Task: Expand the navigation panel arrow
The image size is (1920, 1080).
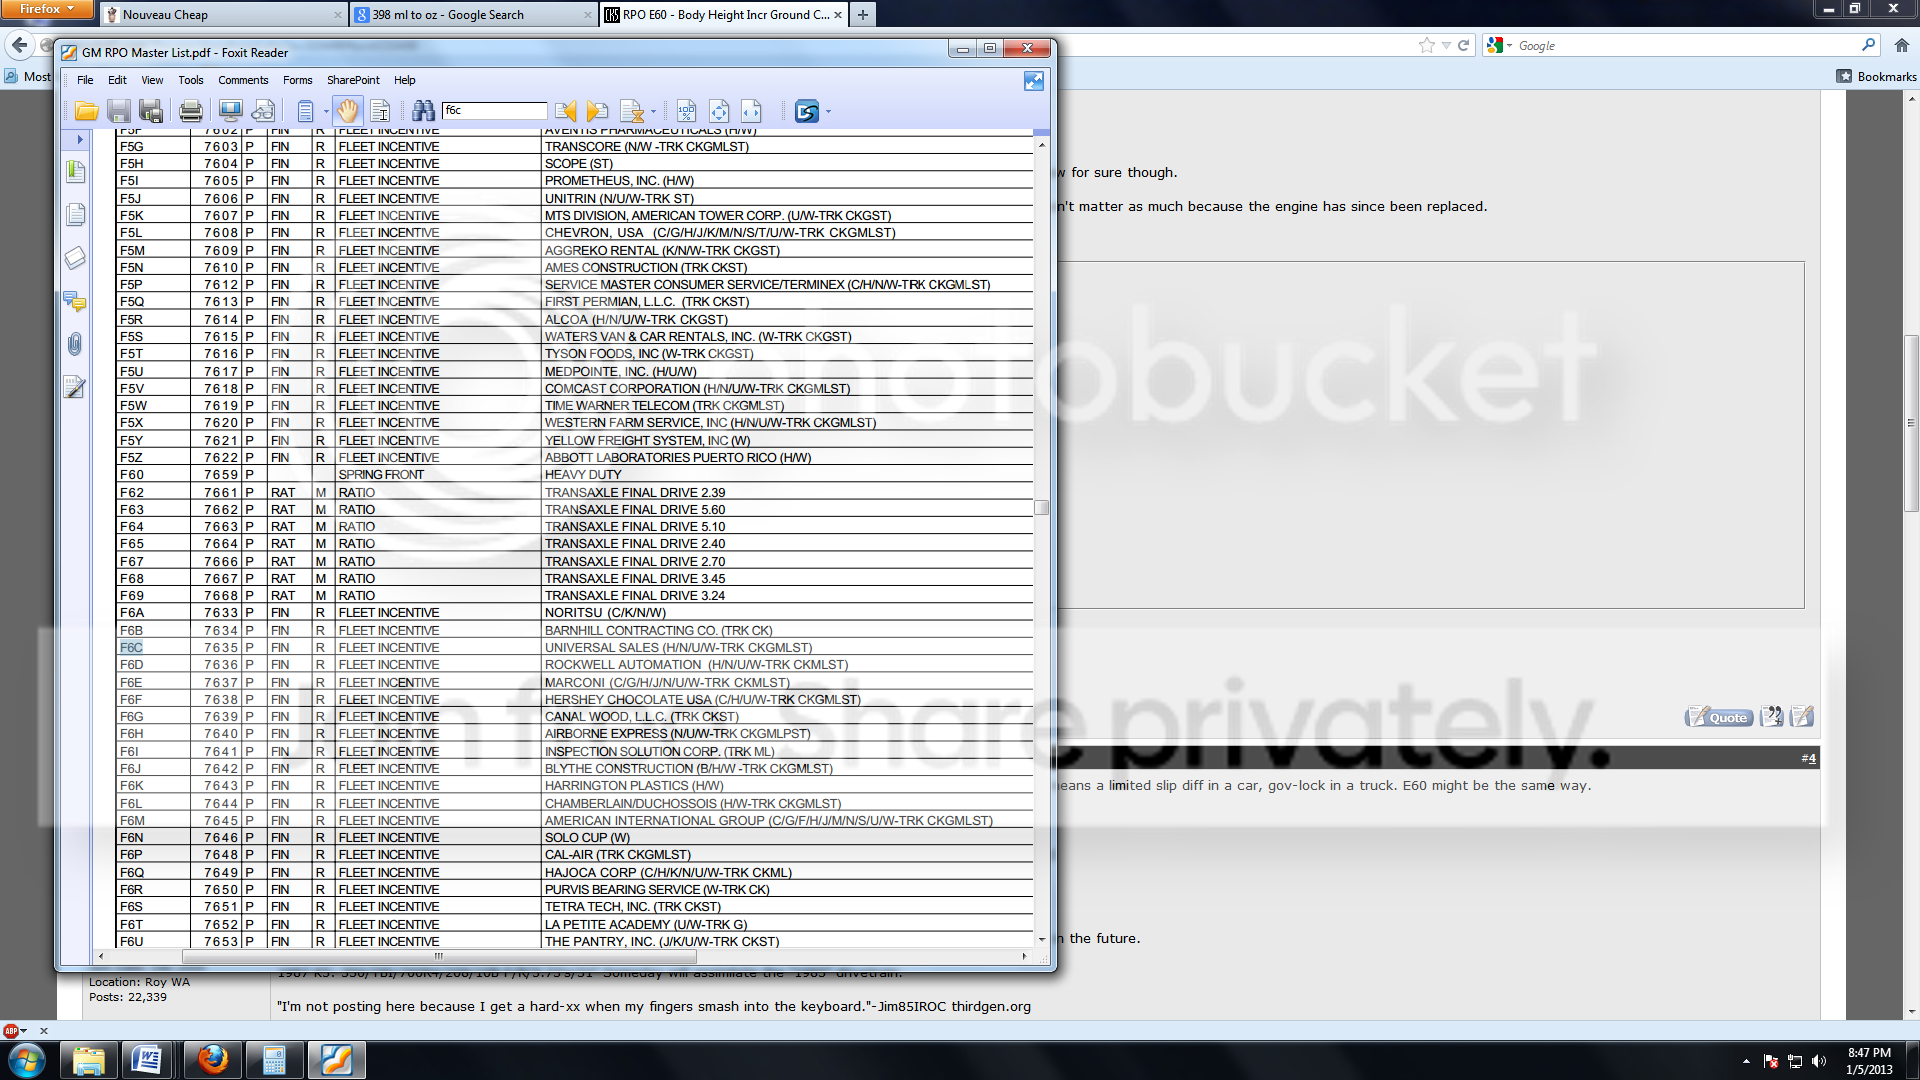Action: 79,140
